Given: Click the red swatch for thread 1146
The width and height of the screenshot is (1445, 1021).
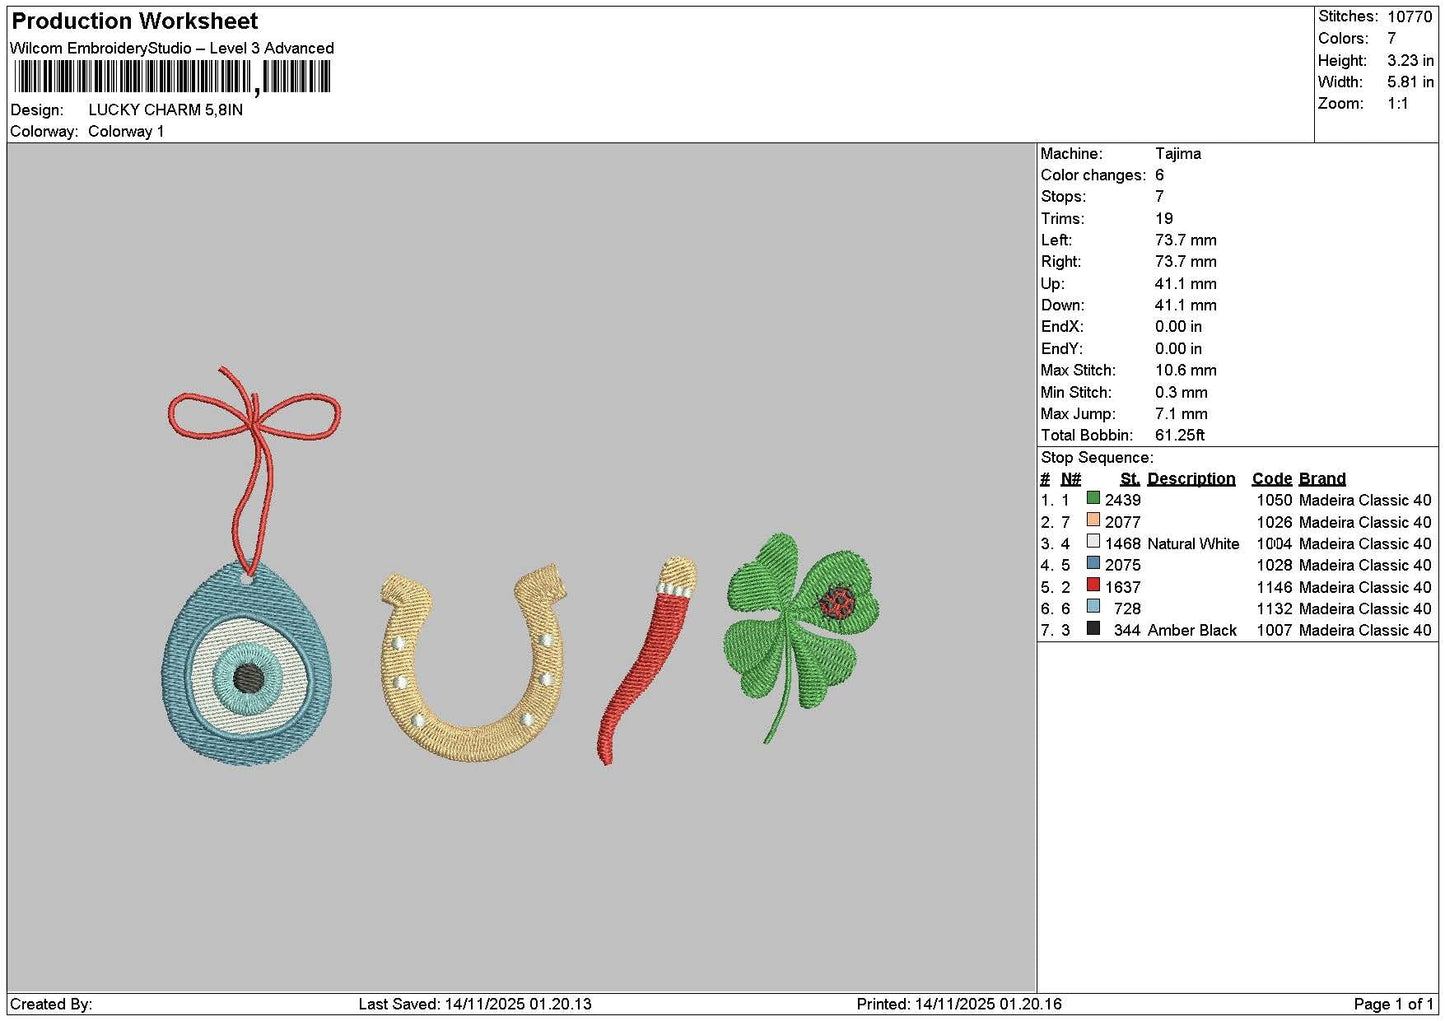Looking at the screenshot, I should pyautogui.click(x=1093, y=585).
